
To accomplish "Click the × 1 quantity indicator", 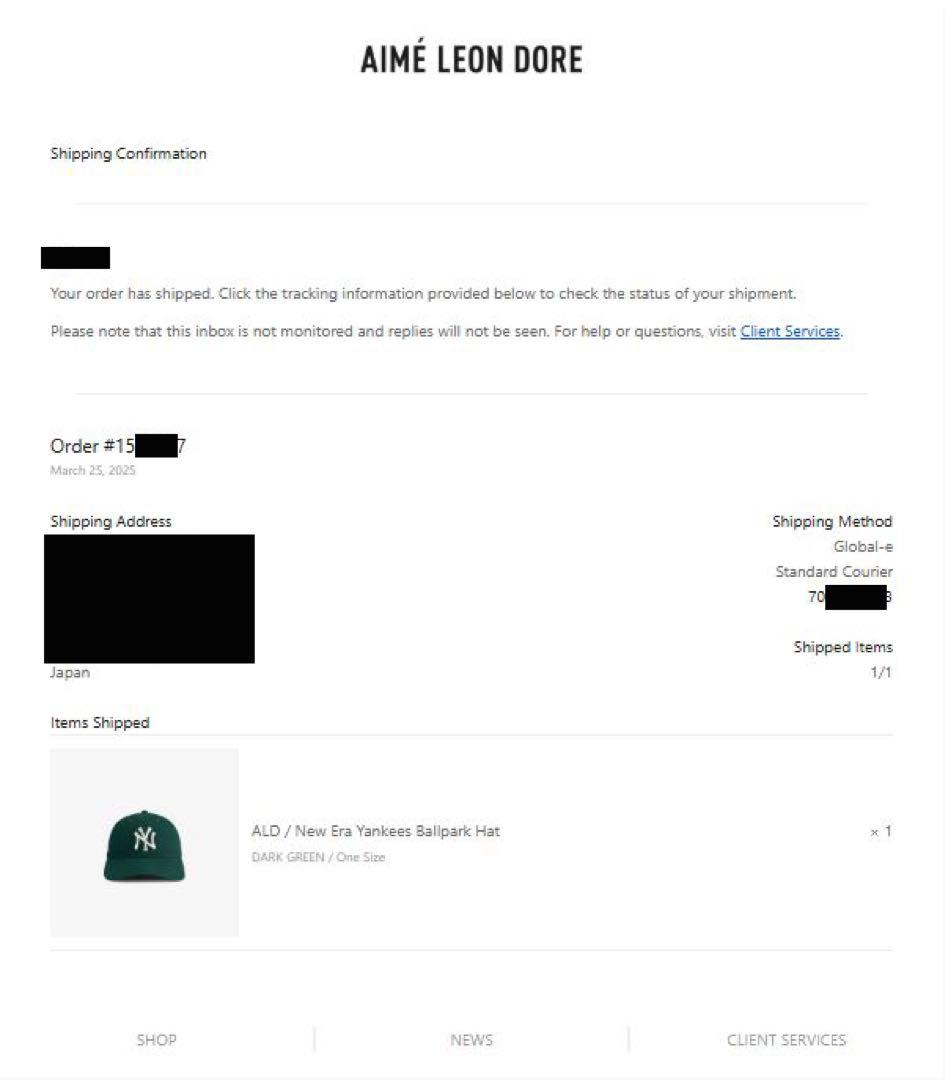I will (881, 831).
